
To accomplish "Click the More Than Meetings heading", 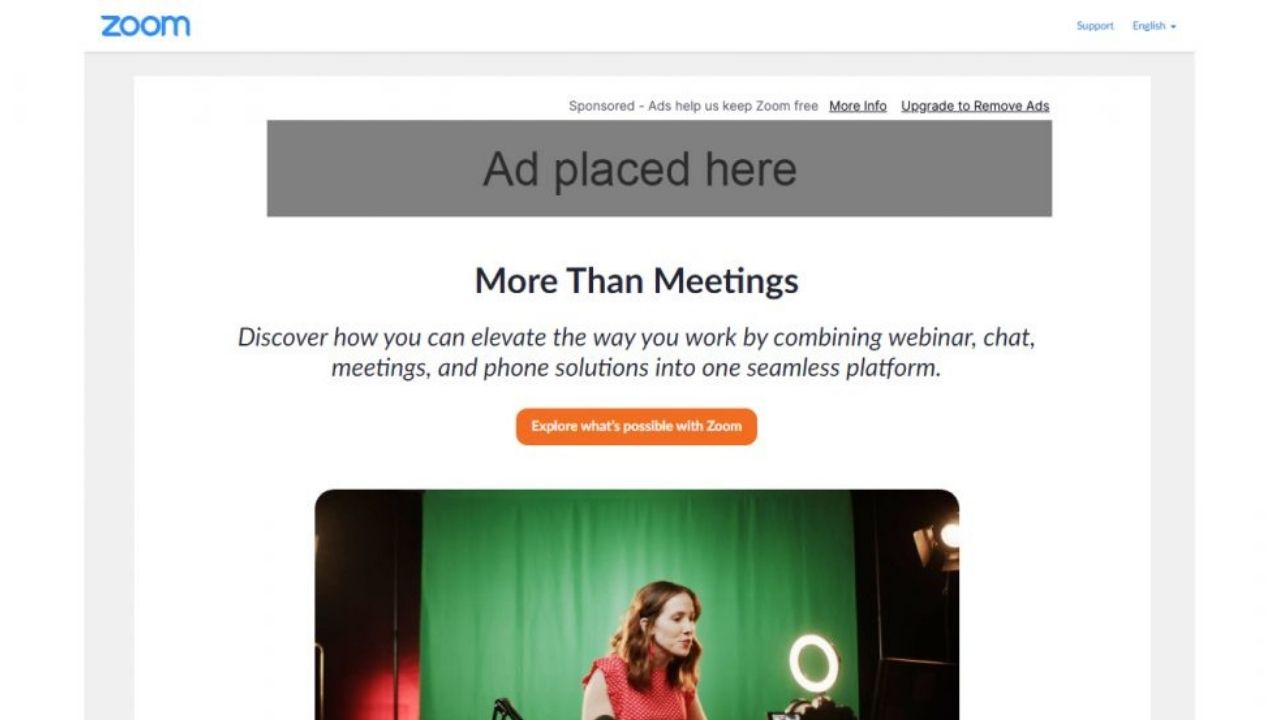I will [637, 281].
